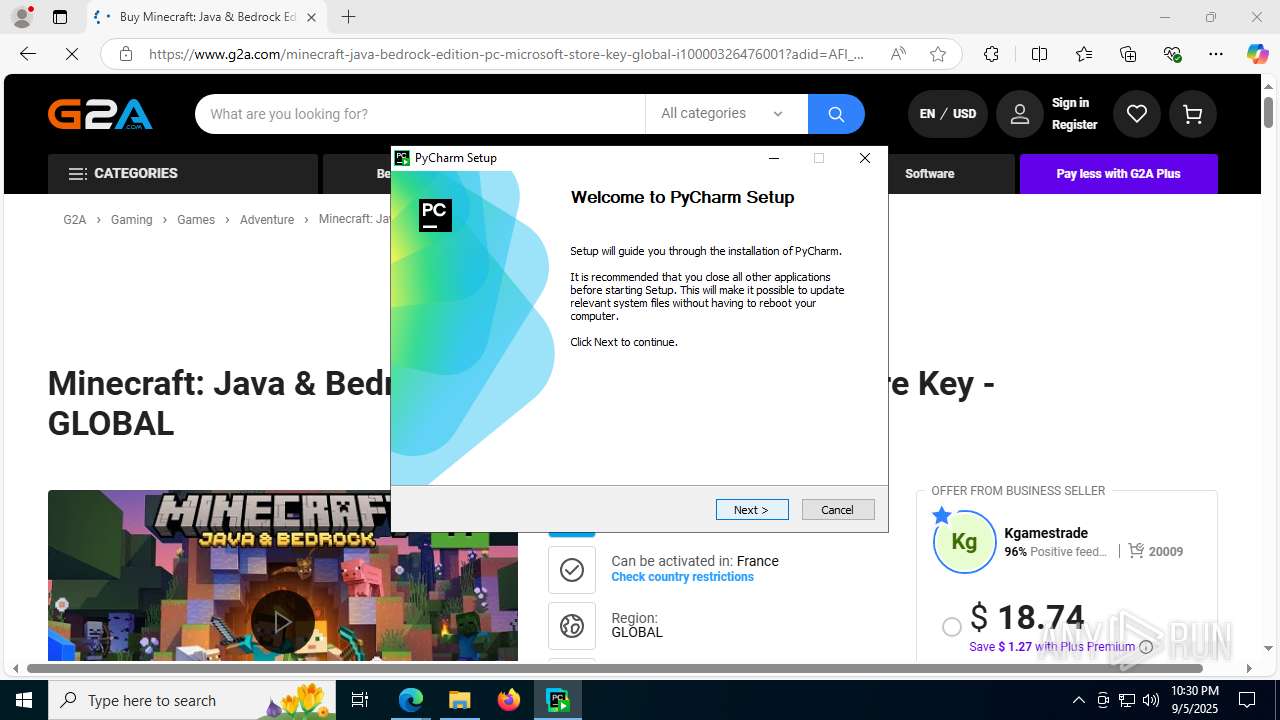The height and width of the screenshot is (720, 1280).
Task: Select the Buy Minecraft tab
Action: pyautogui.click(x=207, y=17)
